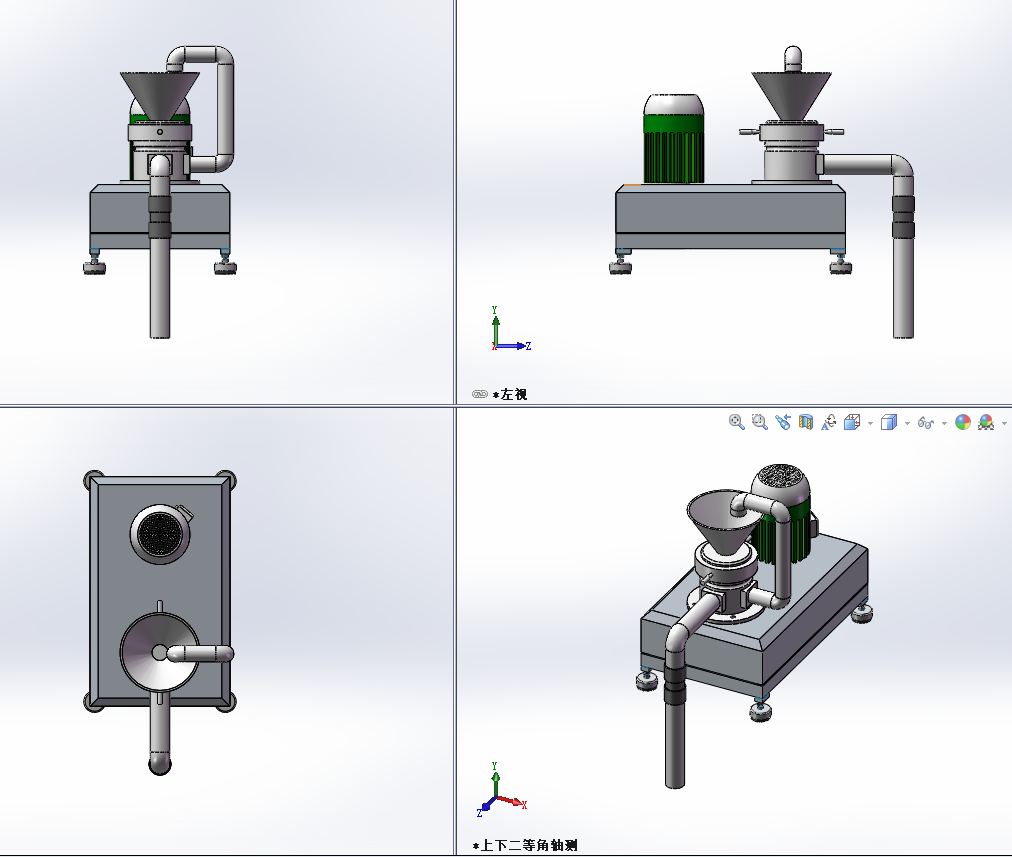Viewport: 1012px width, 857px height.
Task: Select the green motor in the left view
Action: tap(674, 139)
